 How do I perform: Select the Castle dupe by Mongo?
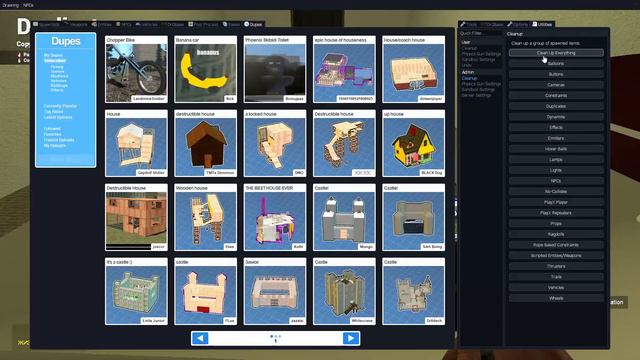(x=344, y=217)
